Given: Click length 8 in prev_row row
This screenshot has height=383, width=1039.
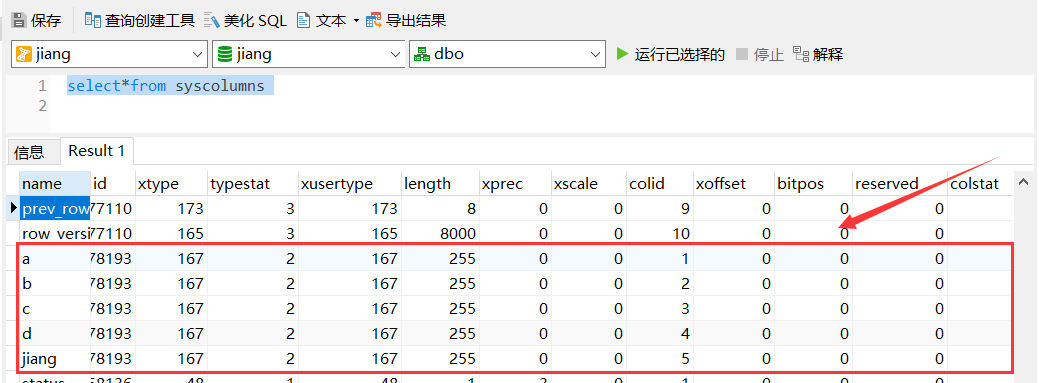Looking at the screenshot, I should click(440, 209).
